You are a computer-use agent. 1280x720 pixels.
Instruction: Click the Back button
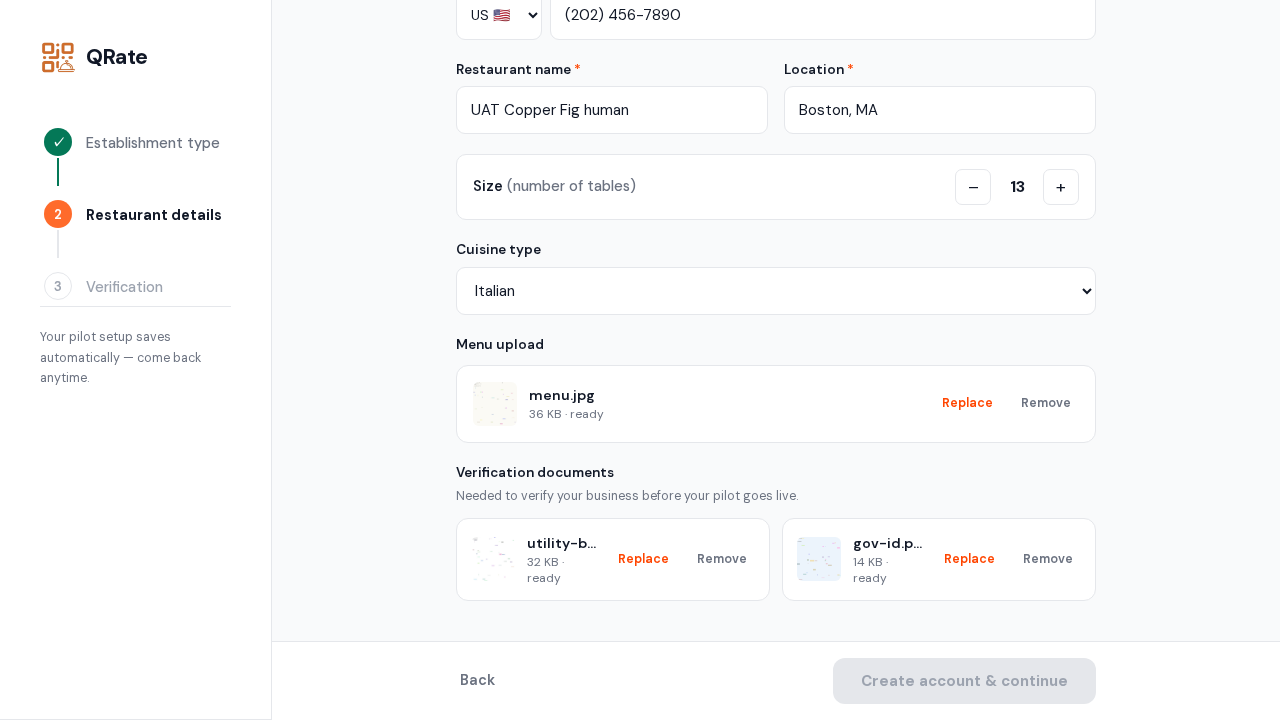click(477, 680)
